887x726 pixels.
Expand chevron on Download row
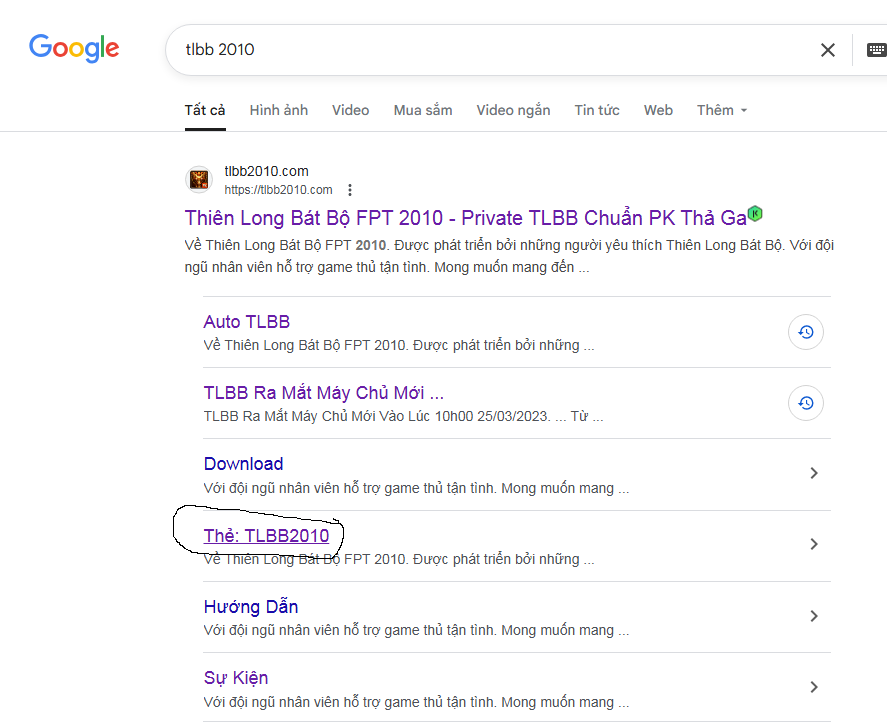click(x=814, y=473)
